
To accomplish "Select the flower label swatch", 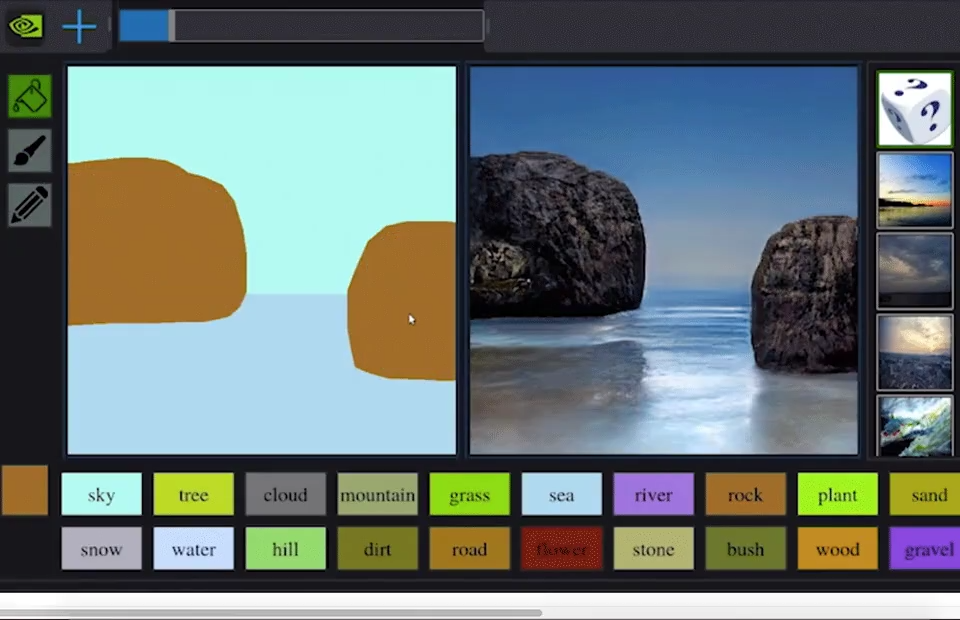I will click(561, 548).
